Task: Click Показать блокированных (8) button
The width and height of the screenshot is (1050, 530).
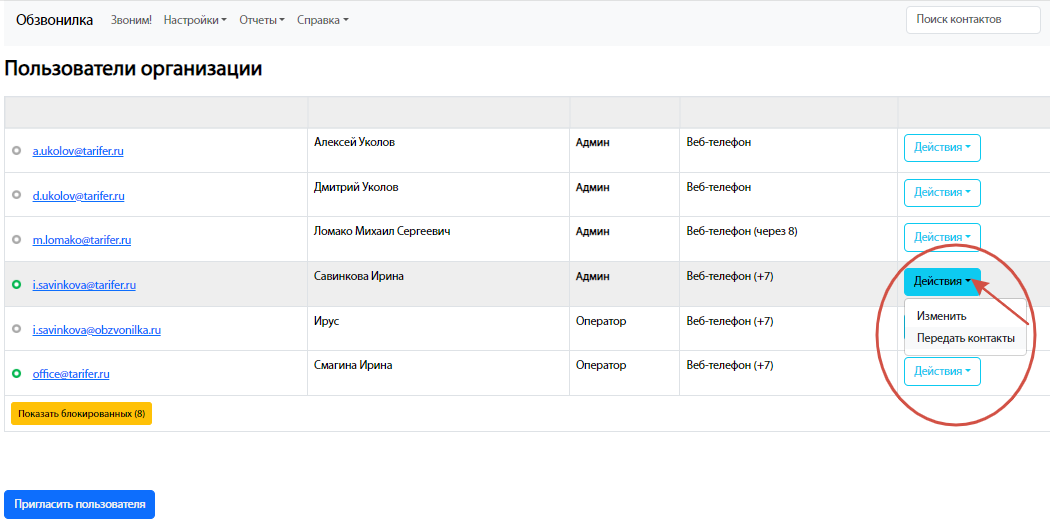Action: tap(81, 413)
